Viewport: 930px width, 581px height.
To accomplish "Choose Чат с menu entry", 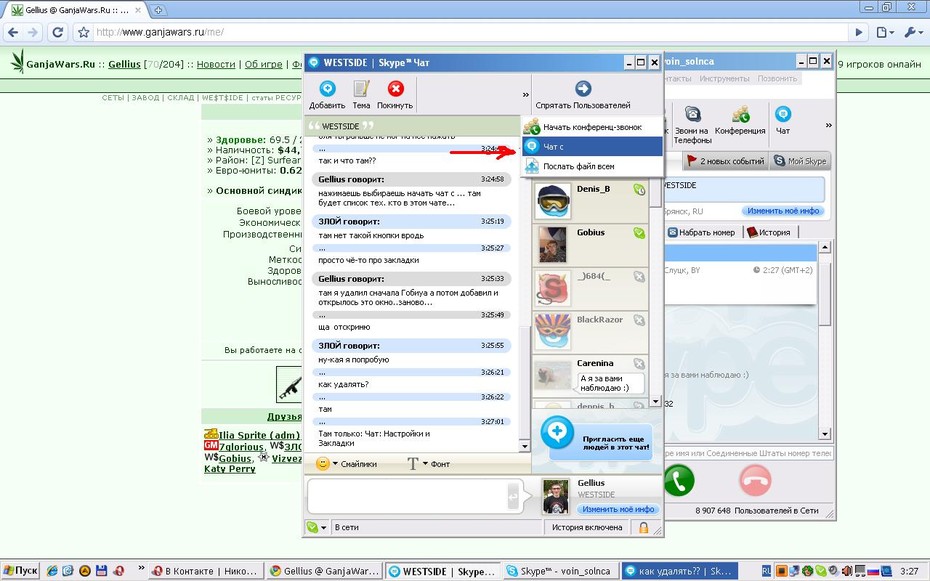I will pos(592,146).
